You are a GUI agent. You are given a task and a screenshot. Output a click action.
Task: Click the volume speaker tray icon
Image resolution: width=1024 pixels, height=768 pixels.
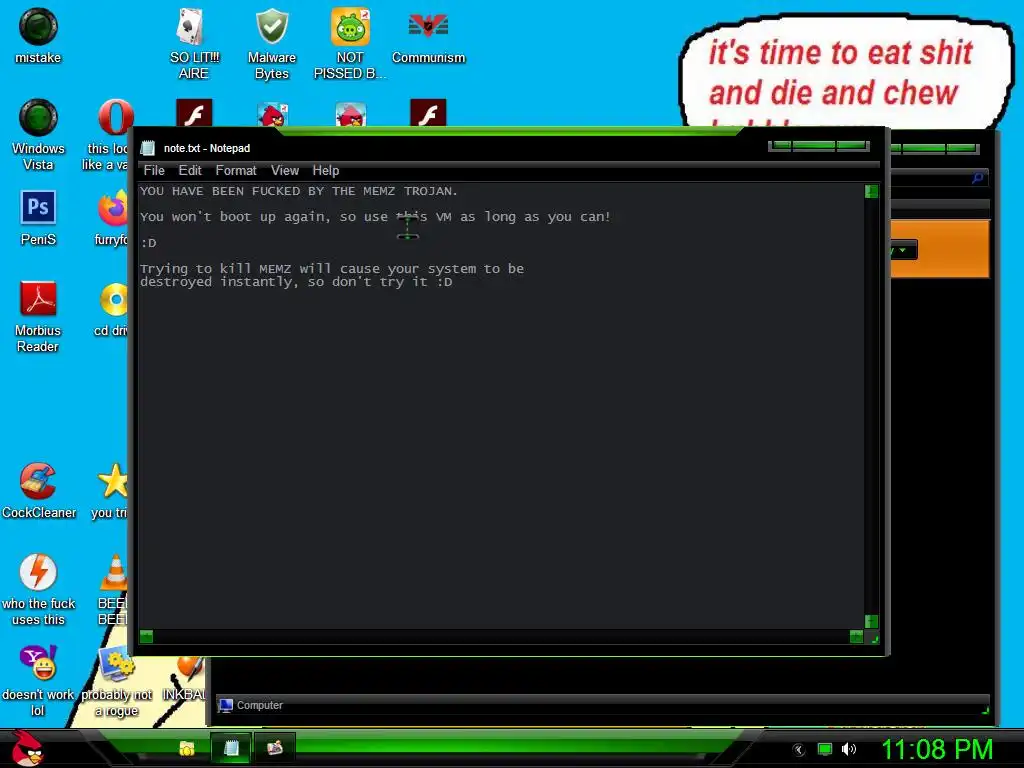pos(848,749)
